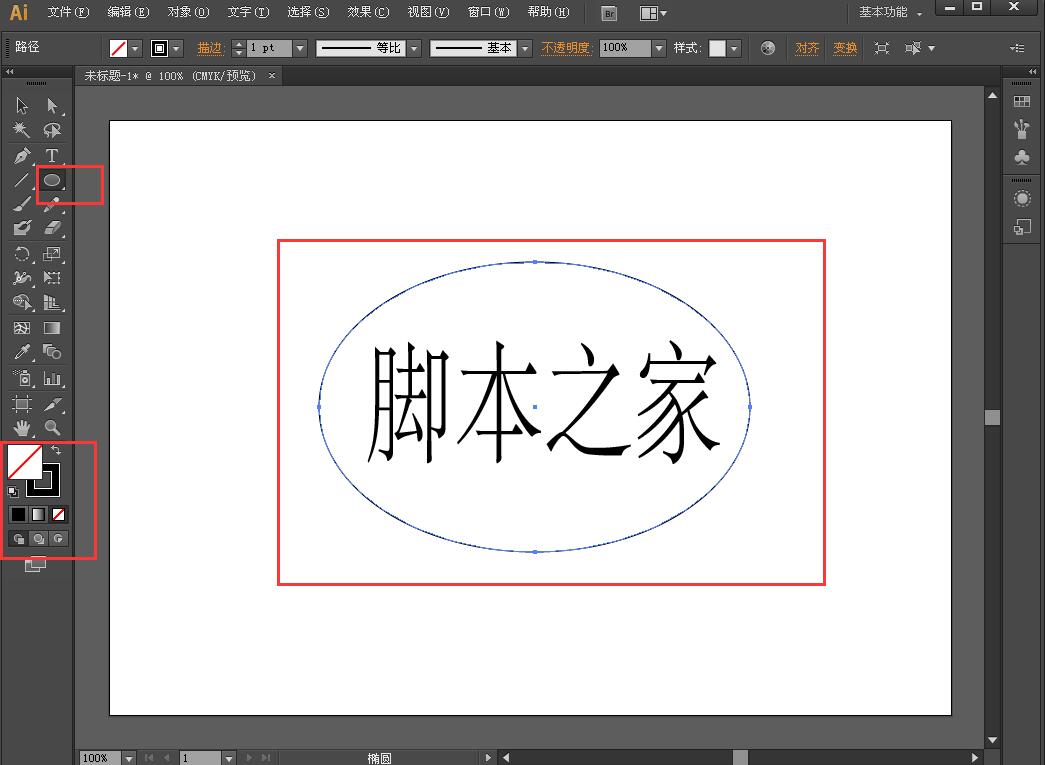Select the Pen tool

pyautogui.click(x=22, y=155)
